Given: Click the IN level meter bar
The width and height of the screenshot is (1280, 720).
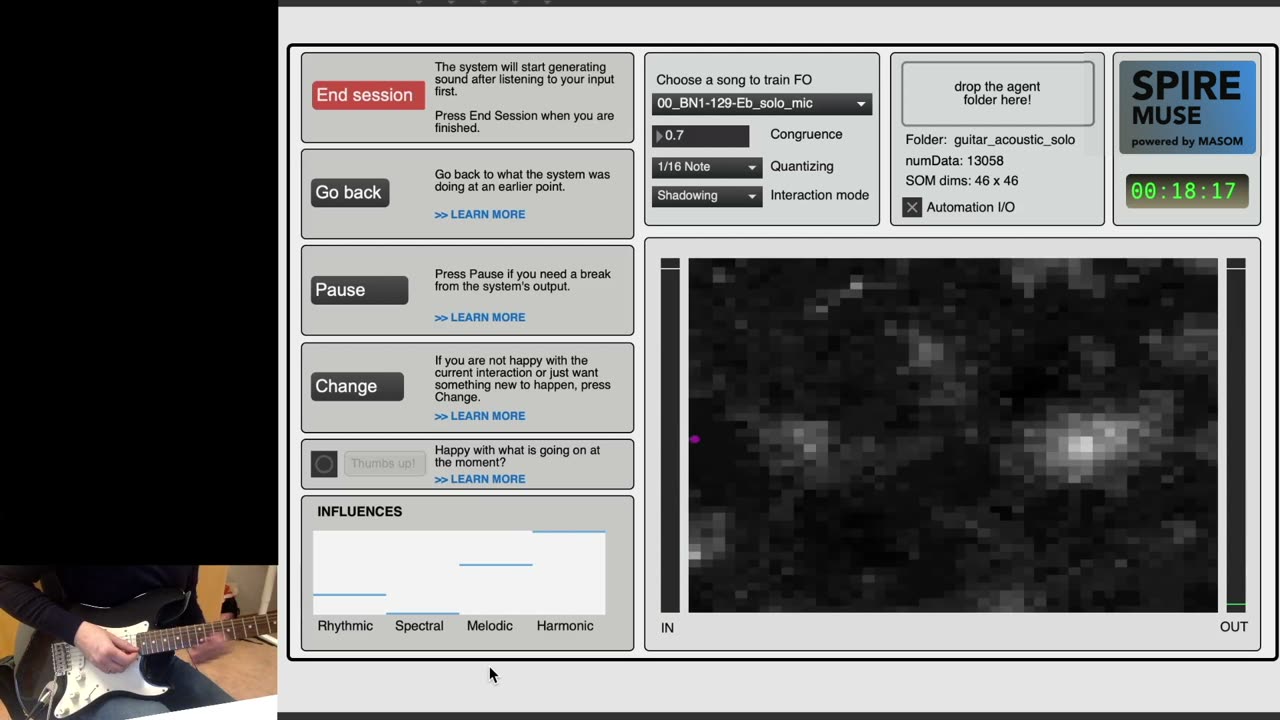Looking at the screenshot, I should 670,435.
